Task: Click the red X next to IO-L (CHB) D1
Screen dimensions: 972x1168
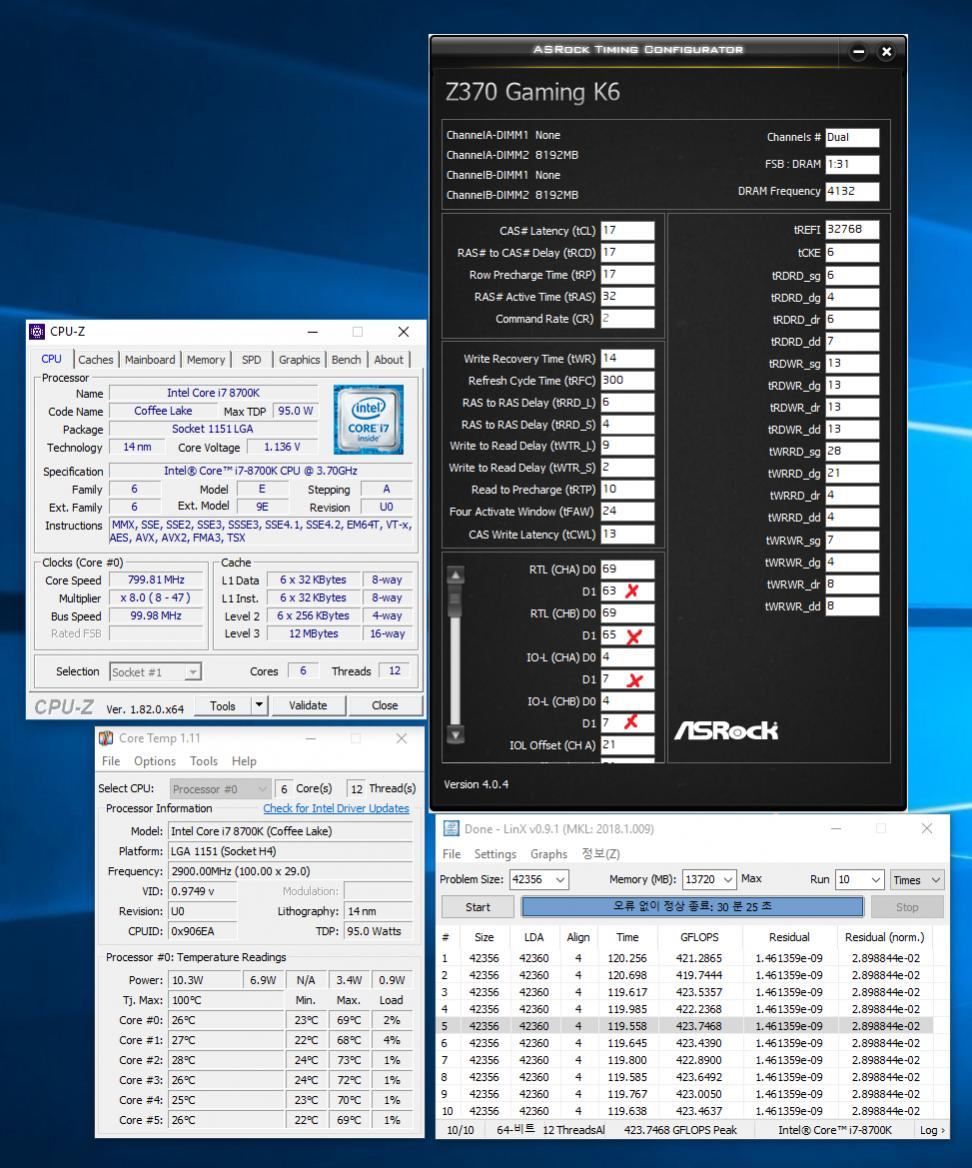Action: coord(631,722)
